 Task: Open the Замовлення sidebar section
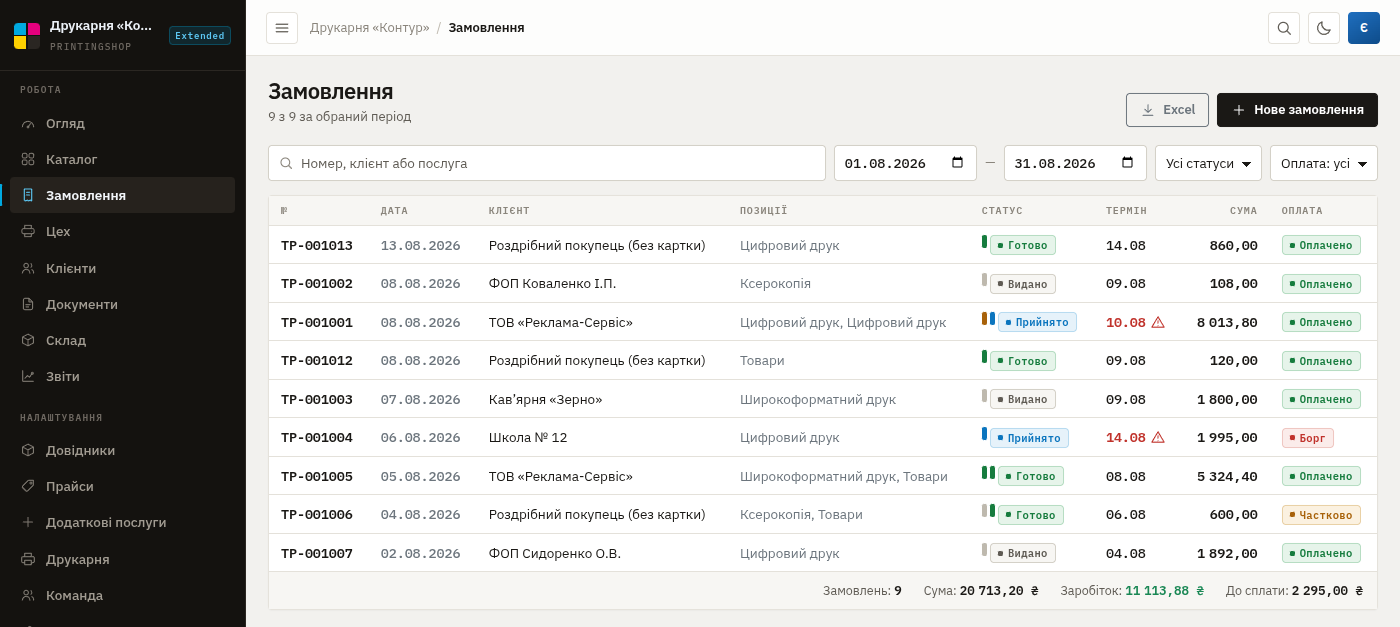click(122, 195)
